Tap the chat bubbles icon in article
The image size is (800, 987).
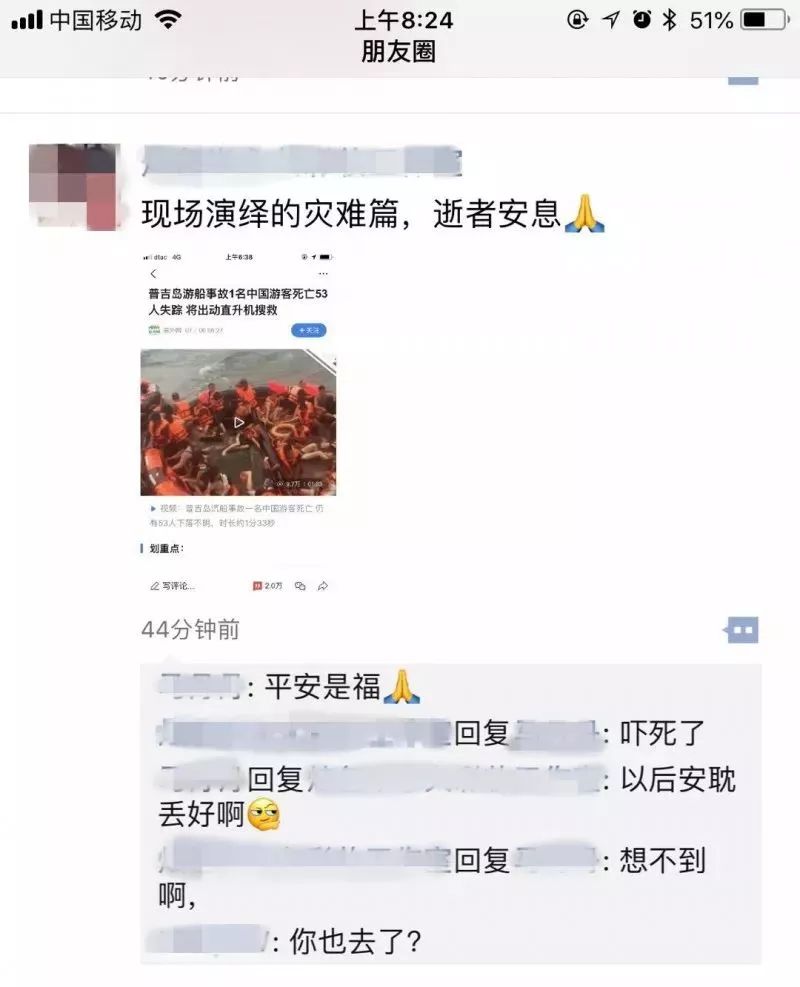tap(300, 586)
